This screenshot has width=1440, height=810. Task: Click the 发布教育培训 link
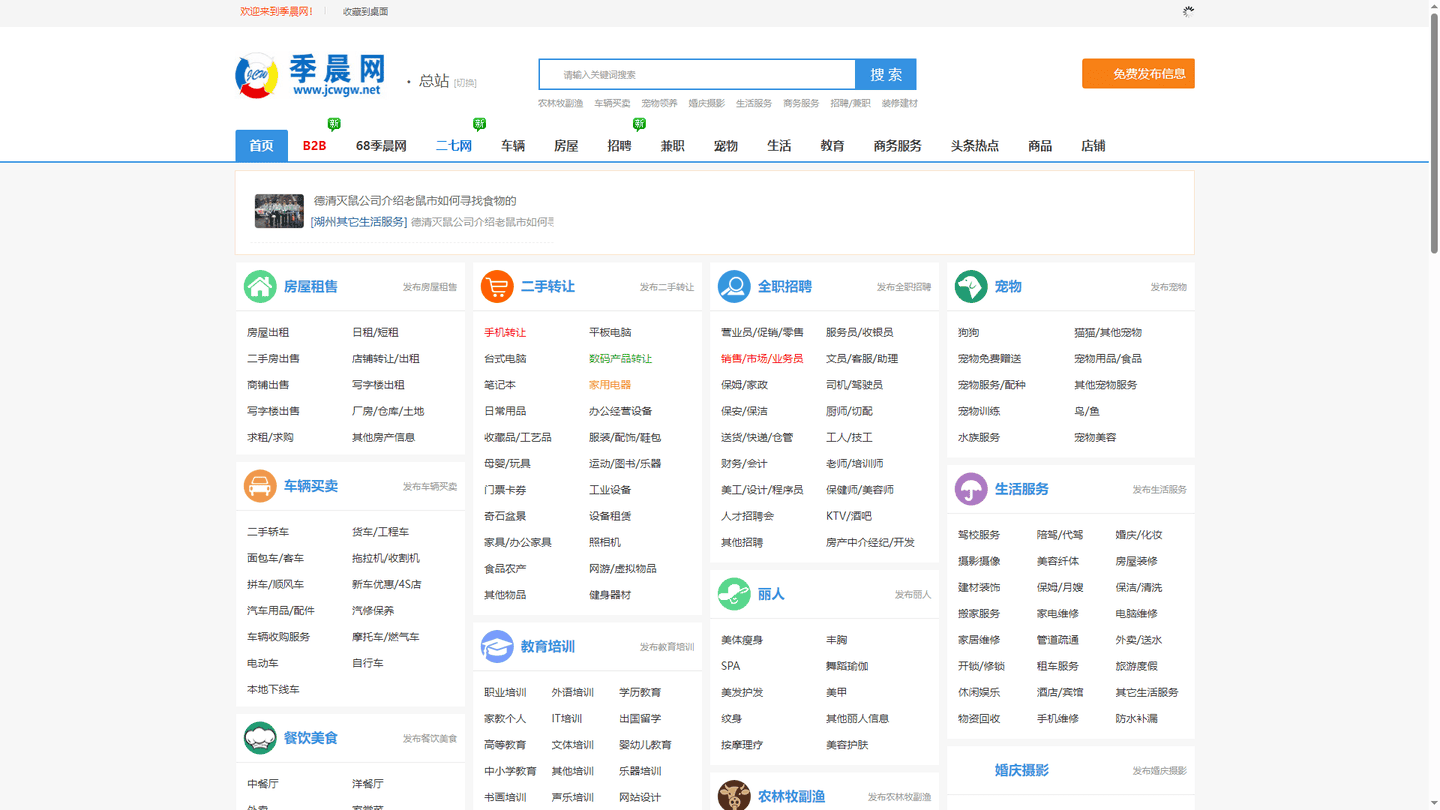[667, 647]
